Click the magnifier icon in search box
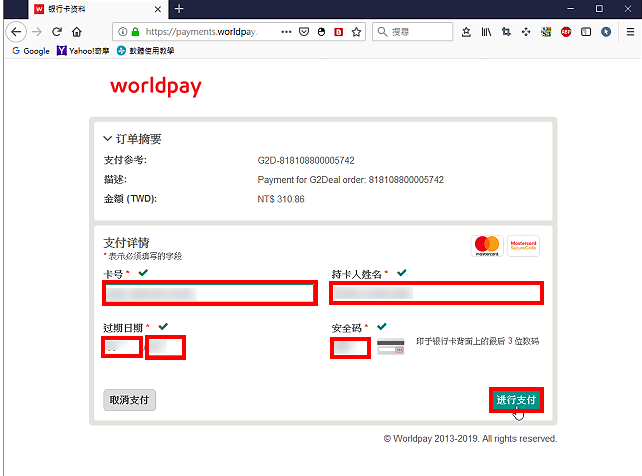 [x=382, y=32]
